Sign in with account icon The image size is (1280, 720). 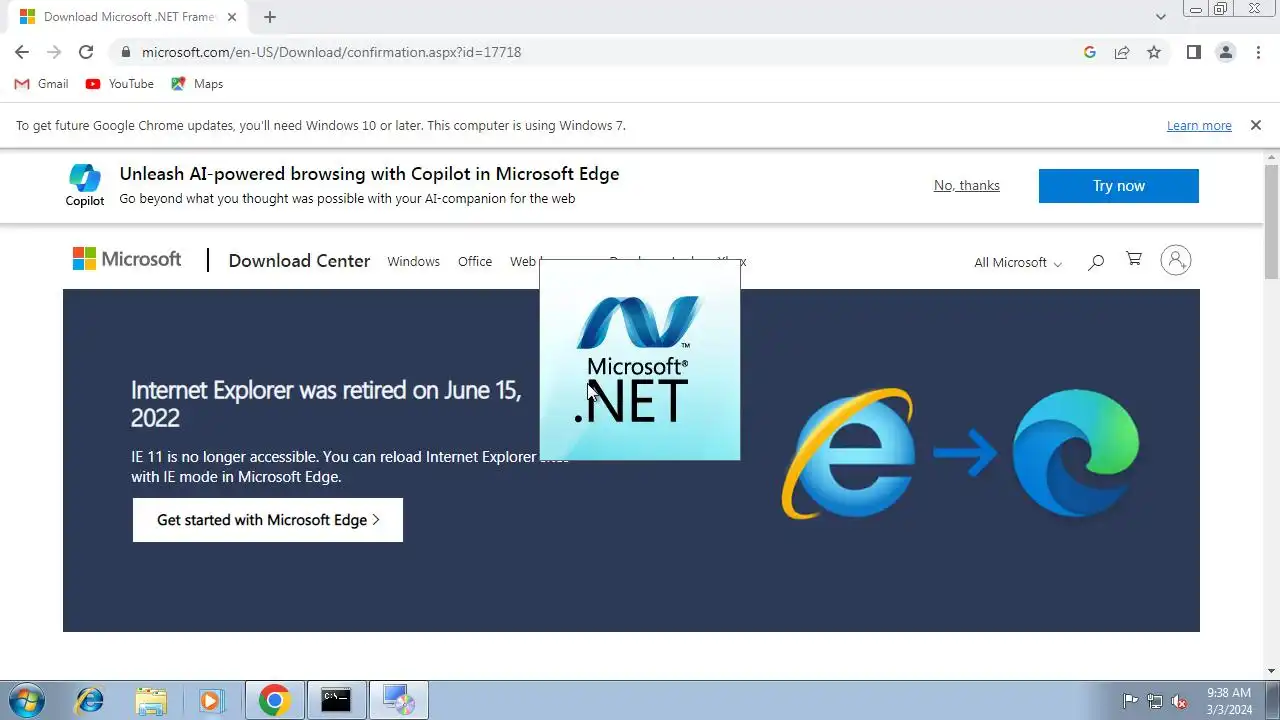point(1176,261)
